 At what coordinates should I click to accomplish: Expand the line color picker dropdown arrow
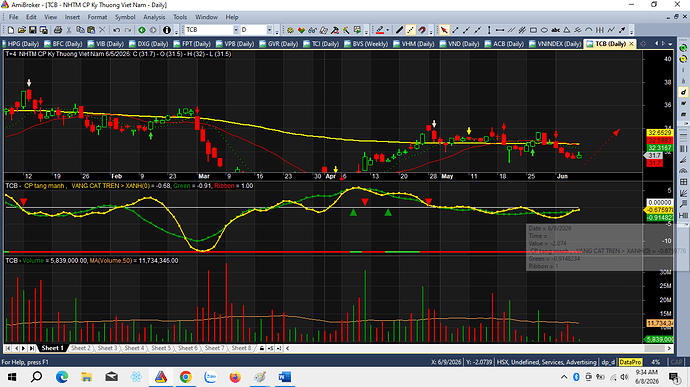(388, 30)
